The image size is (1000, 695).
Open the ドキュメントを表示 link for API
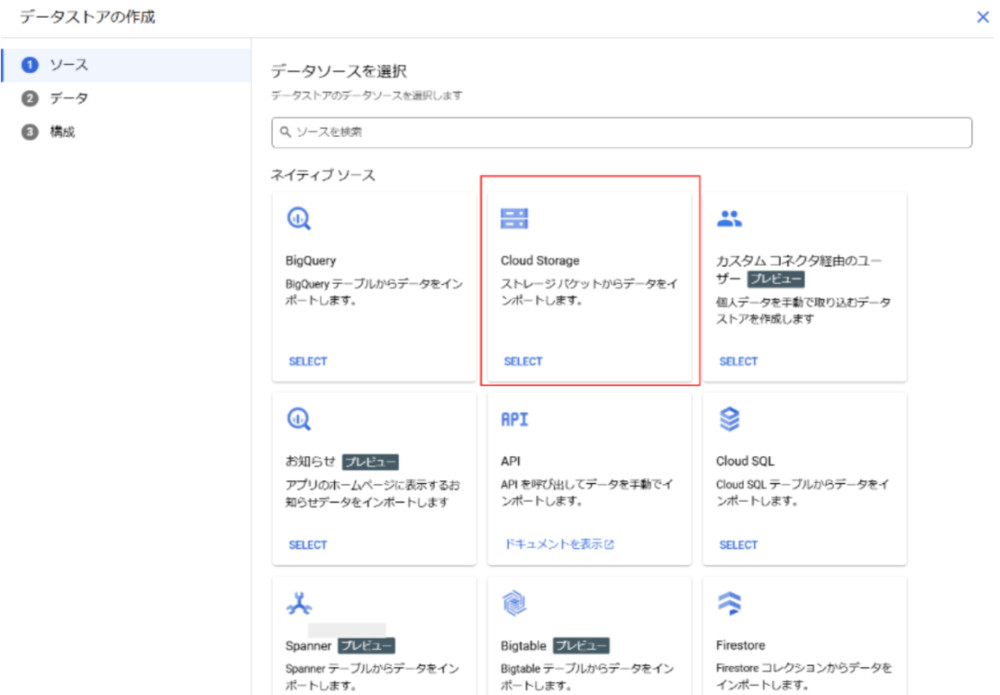559,545
